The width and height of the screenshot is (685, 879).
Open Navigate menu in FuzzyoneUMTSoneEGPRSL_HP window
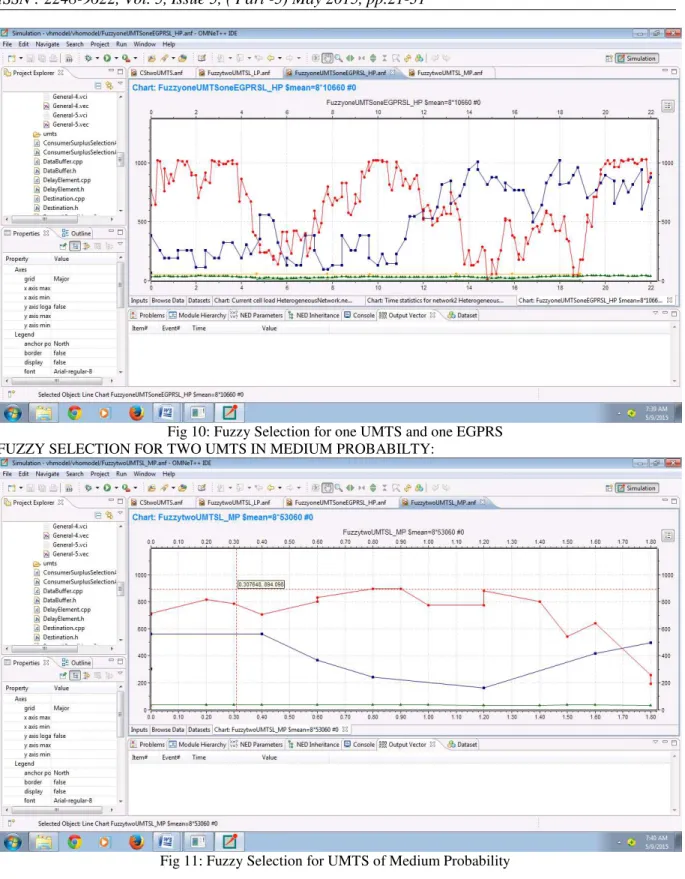(x=47, y=44)
